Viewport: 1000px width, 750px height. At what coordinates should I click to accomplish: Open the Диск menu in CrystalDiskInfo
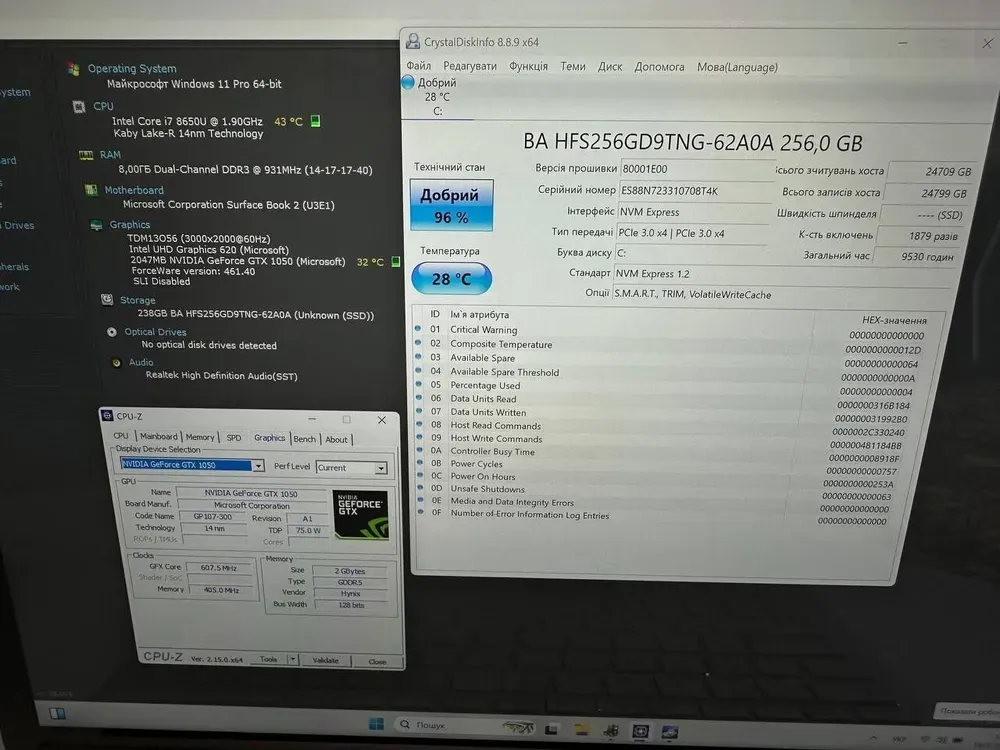pyautogui.click(x=610, y=67)
